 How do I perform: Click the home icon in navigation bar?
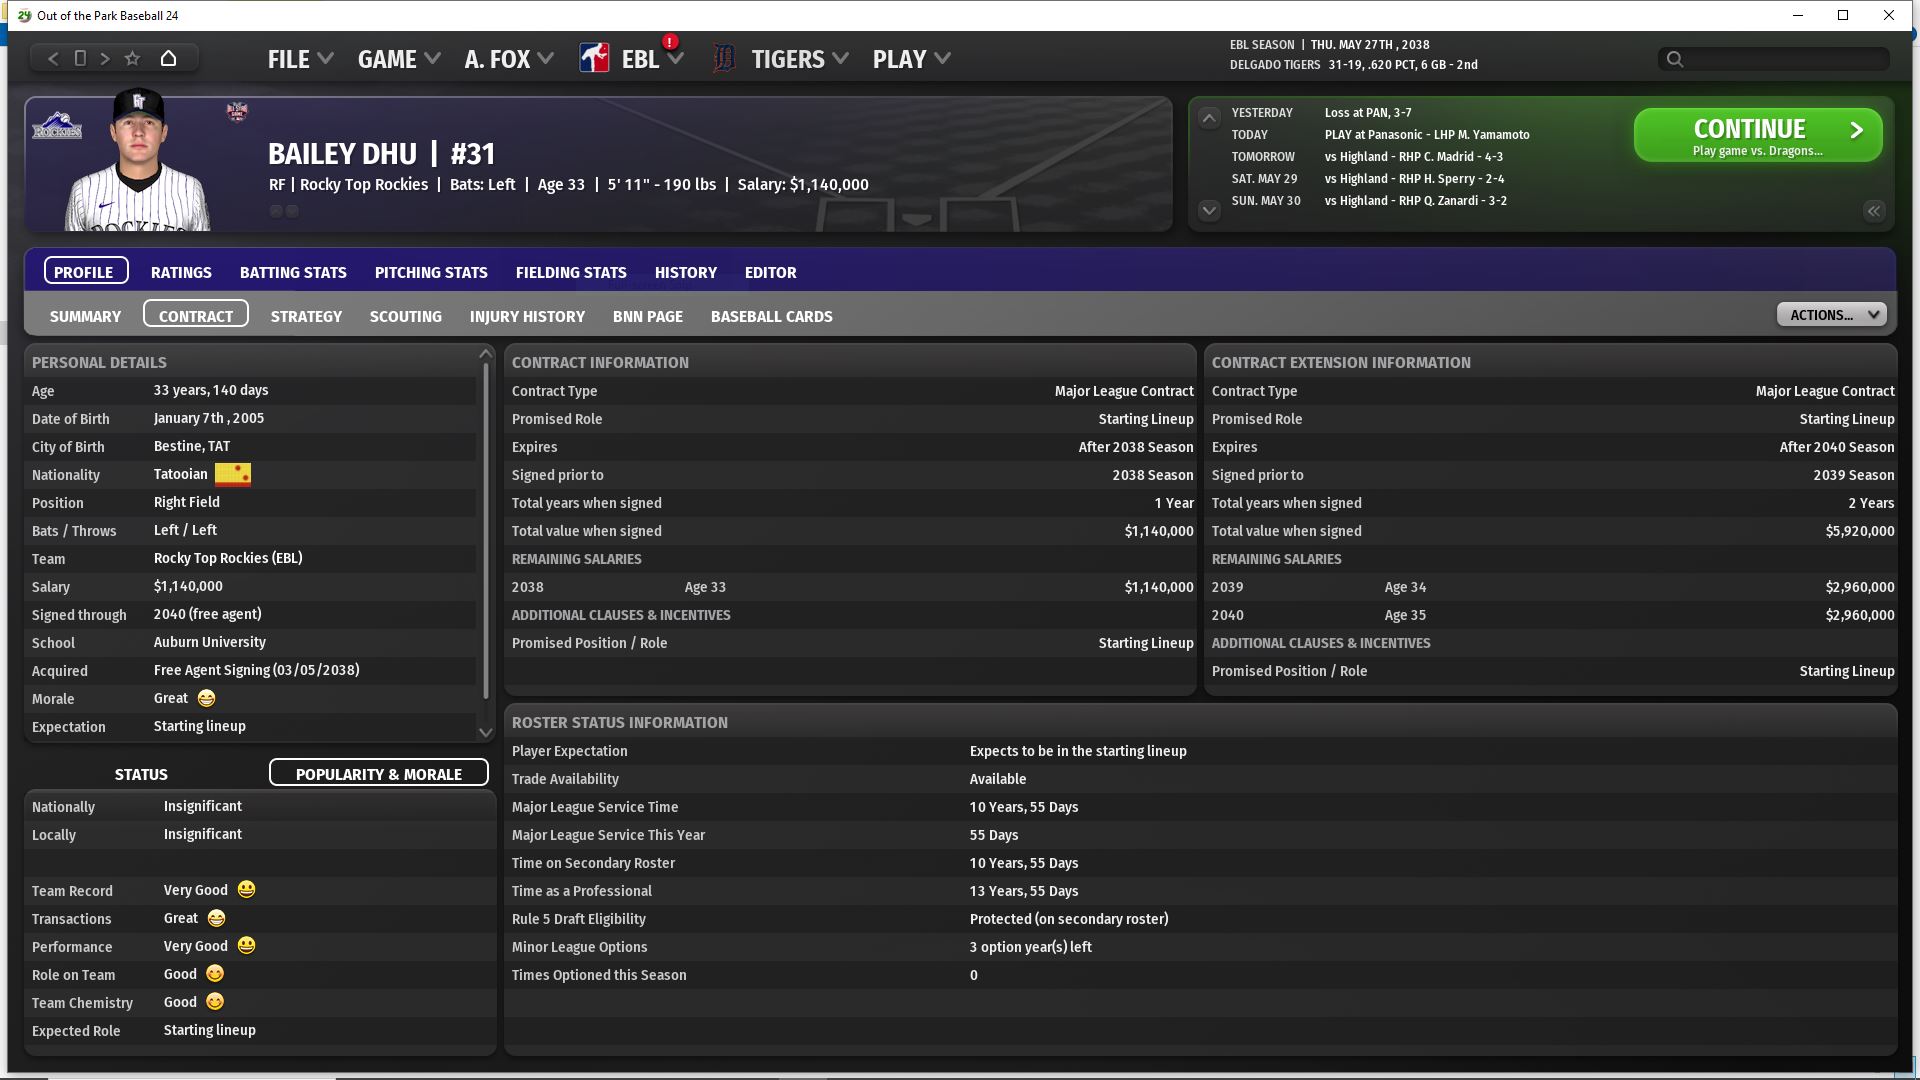[168, 59]
